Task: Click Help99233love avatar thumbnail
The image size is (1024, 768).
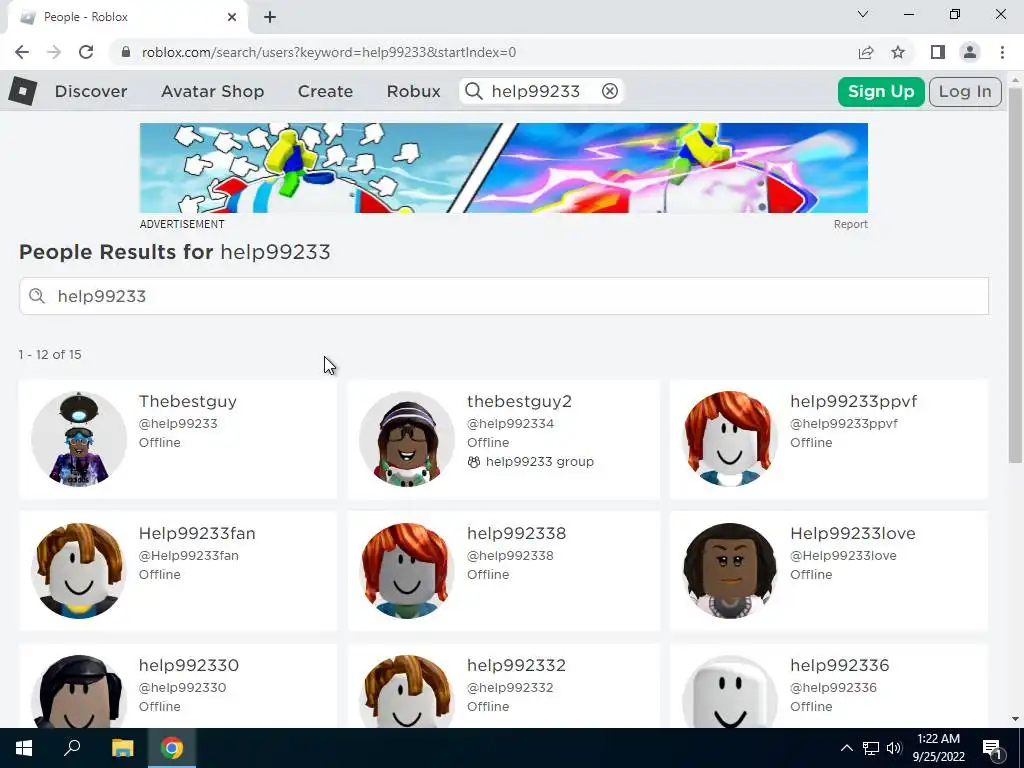Action: pos(729,571)
